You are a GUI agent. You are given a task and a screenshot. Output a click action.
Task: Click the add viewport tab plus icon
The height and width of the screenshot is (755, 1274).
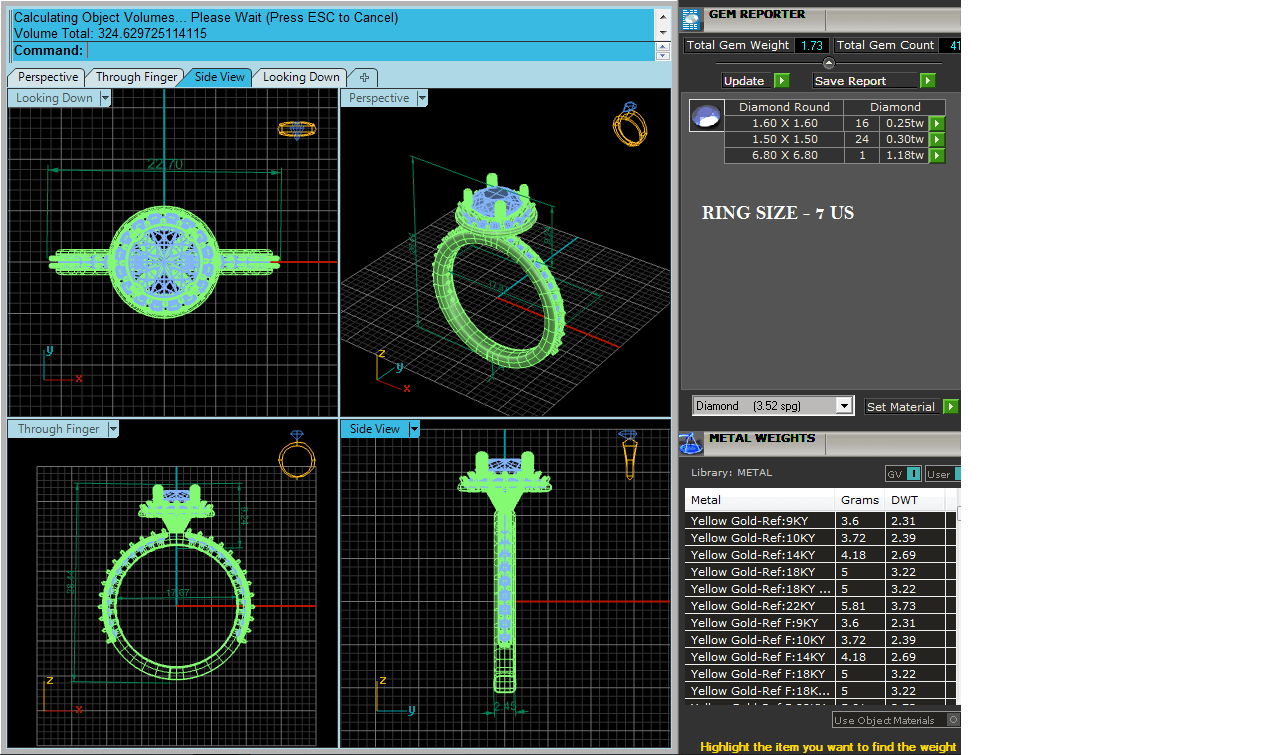364,77
